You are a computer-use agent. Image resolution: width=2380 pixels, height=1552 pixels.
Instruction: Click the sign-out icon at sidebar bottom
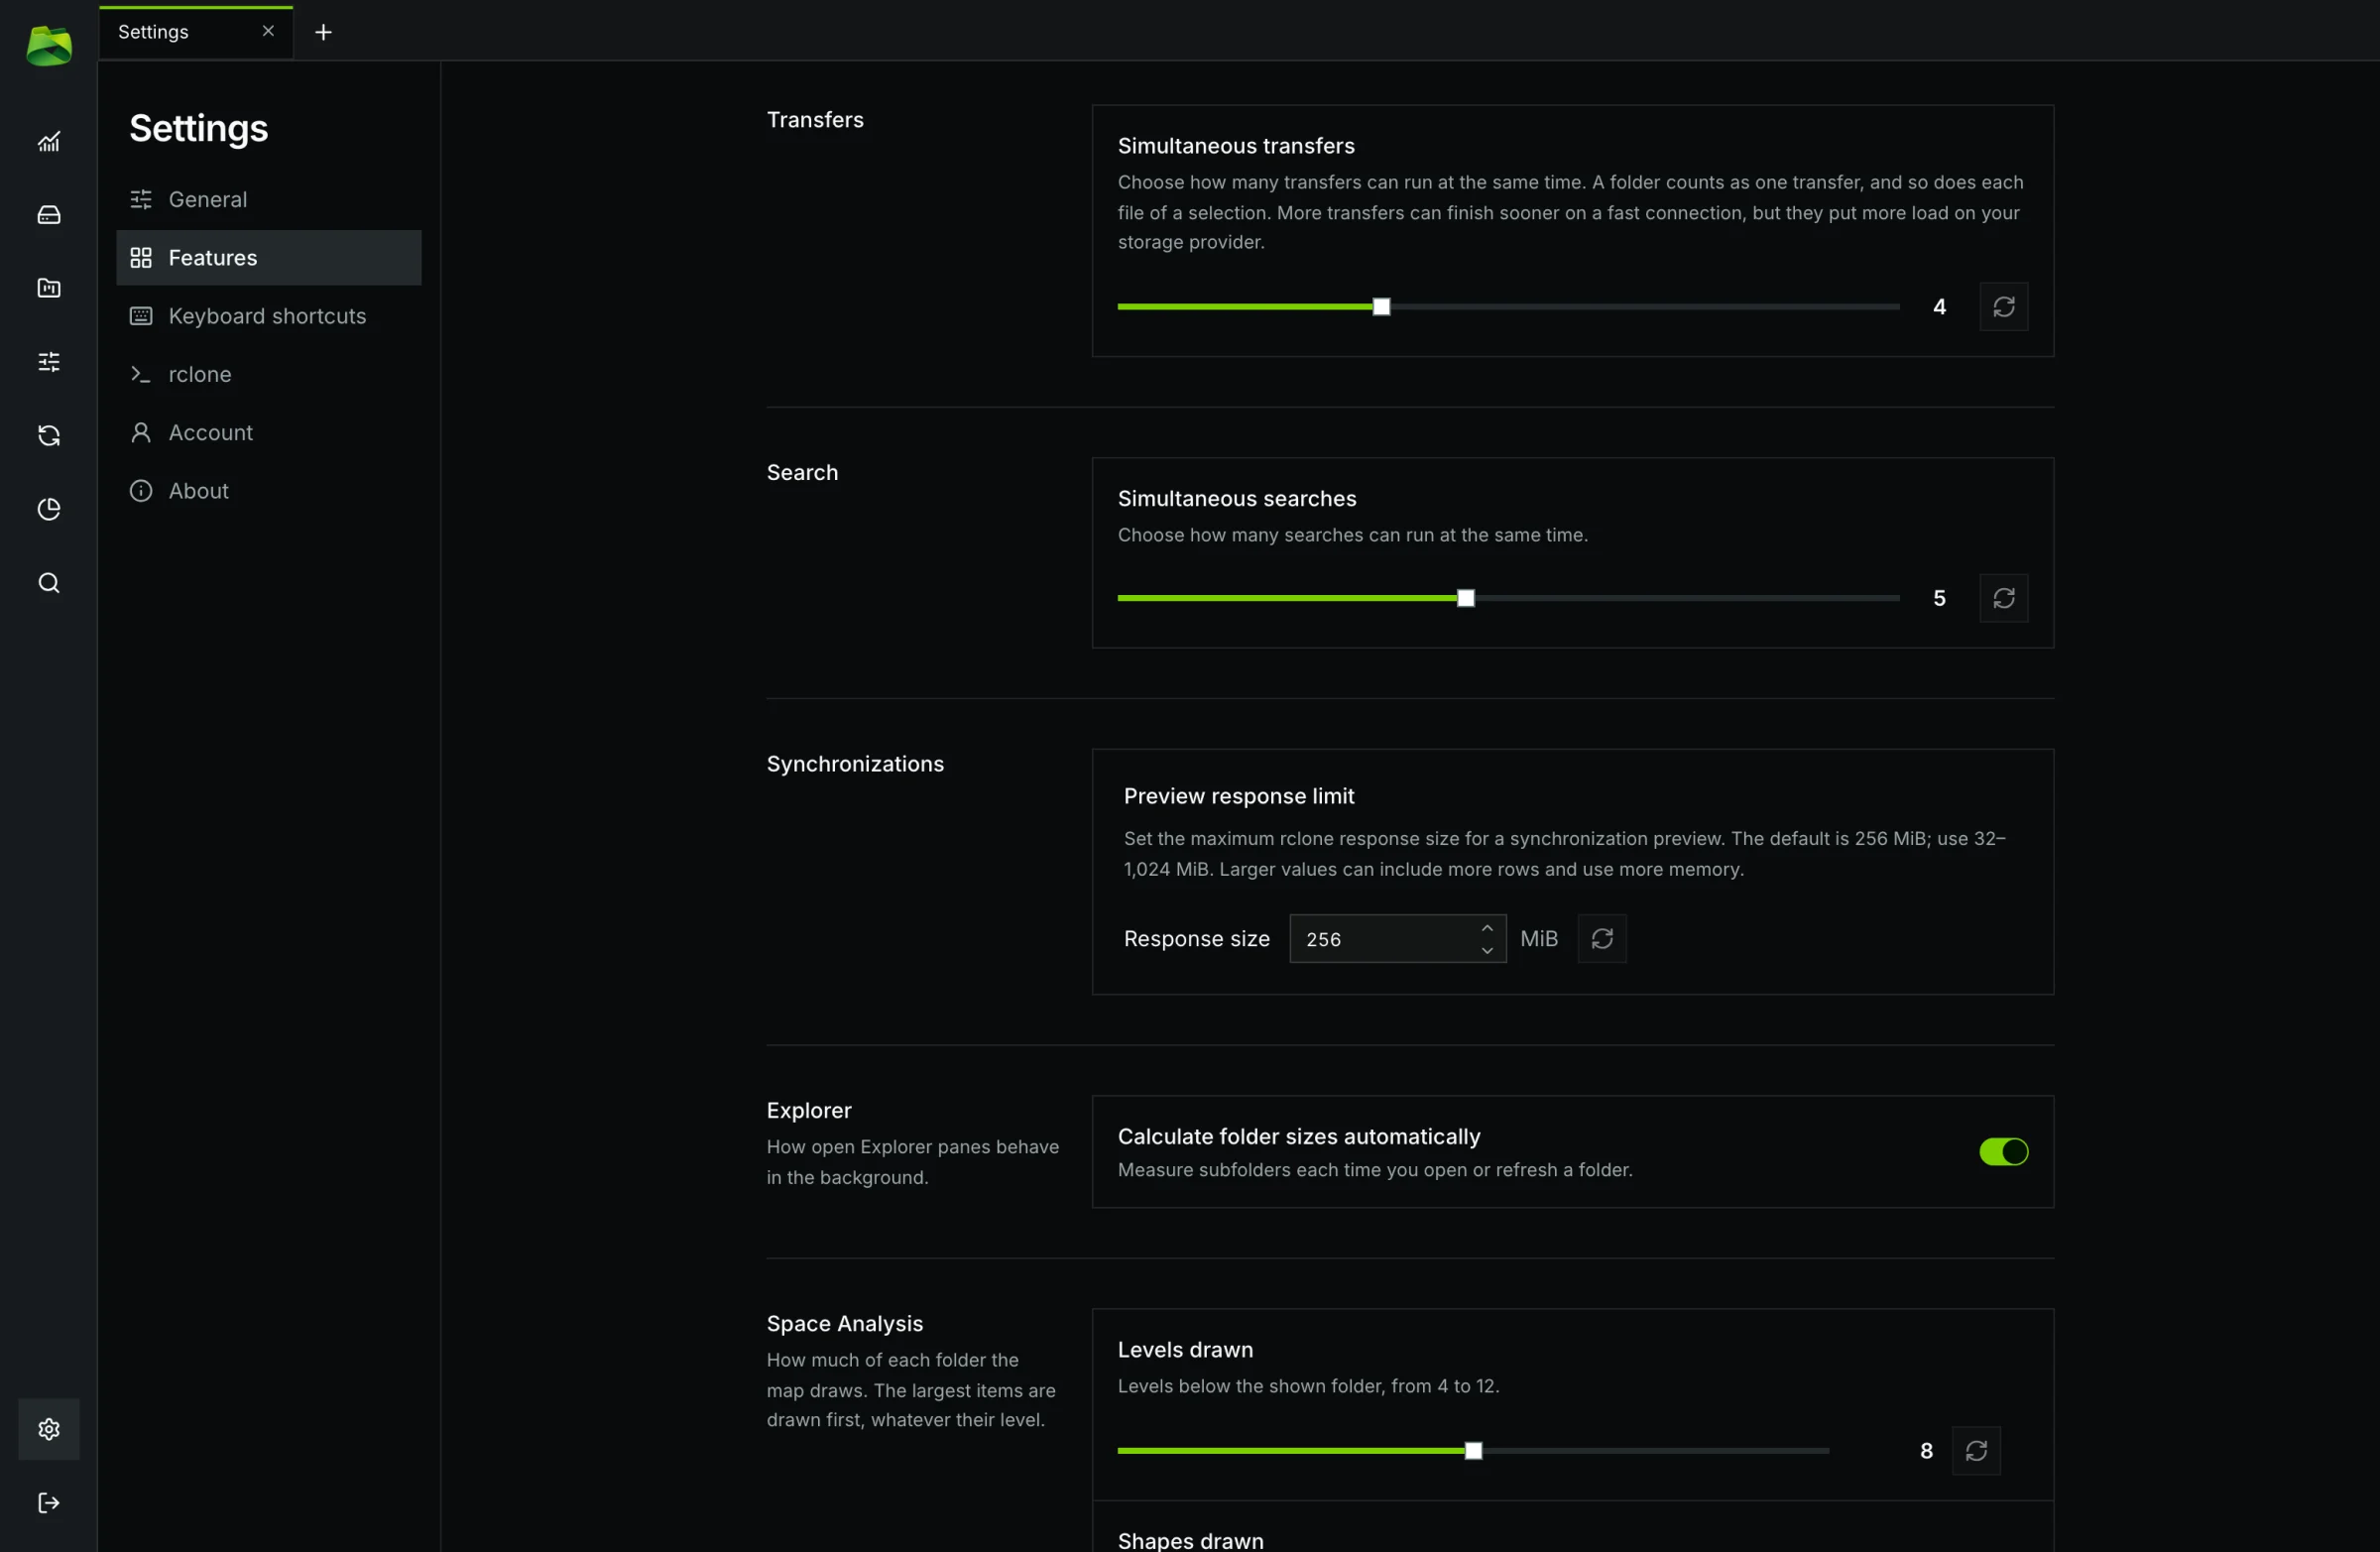[x=49, y=1503]
